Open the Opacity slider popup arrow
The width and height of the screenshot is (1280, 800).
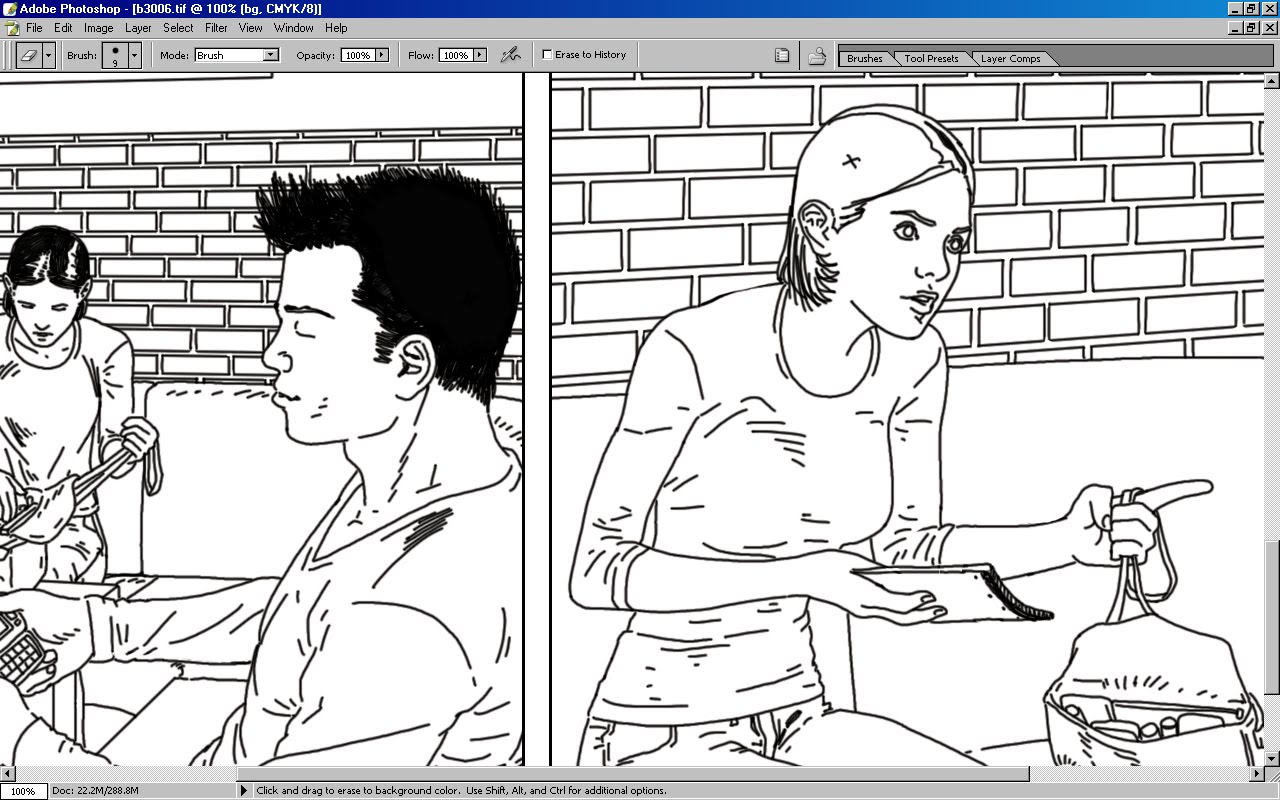tap(382, 55)
